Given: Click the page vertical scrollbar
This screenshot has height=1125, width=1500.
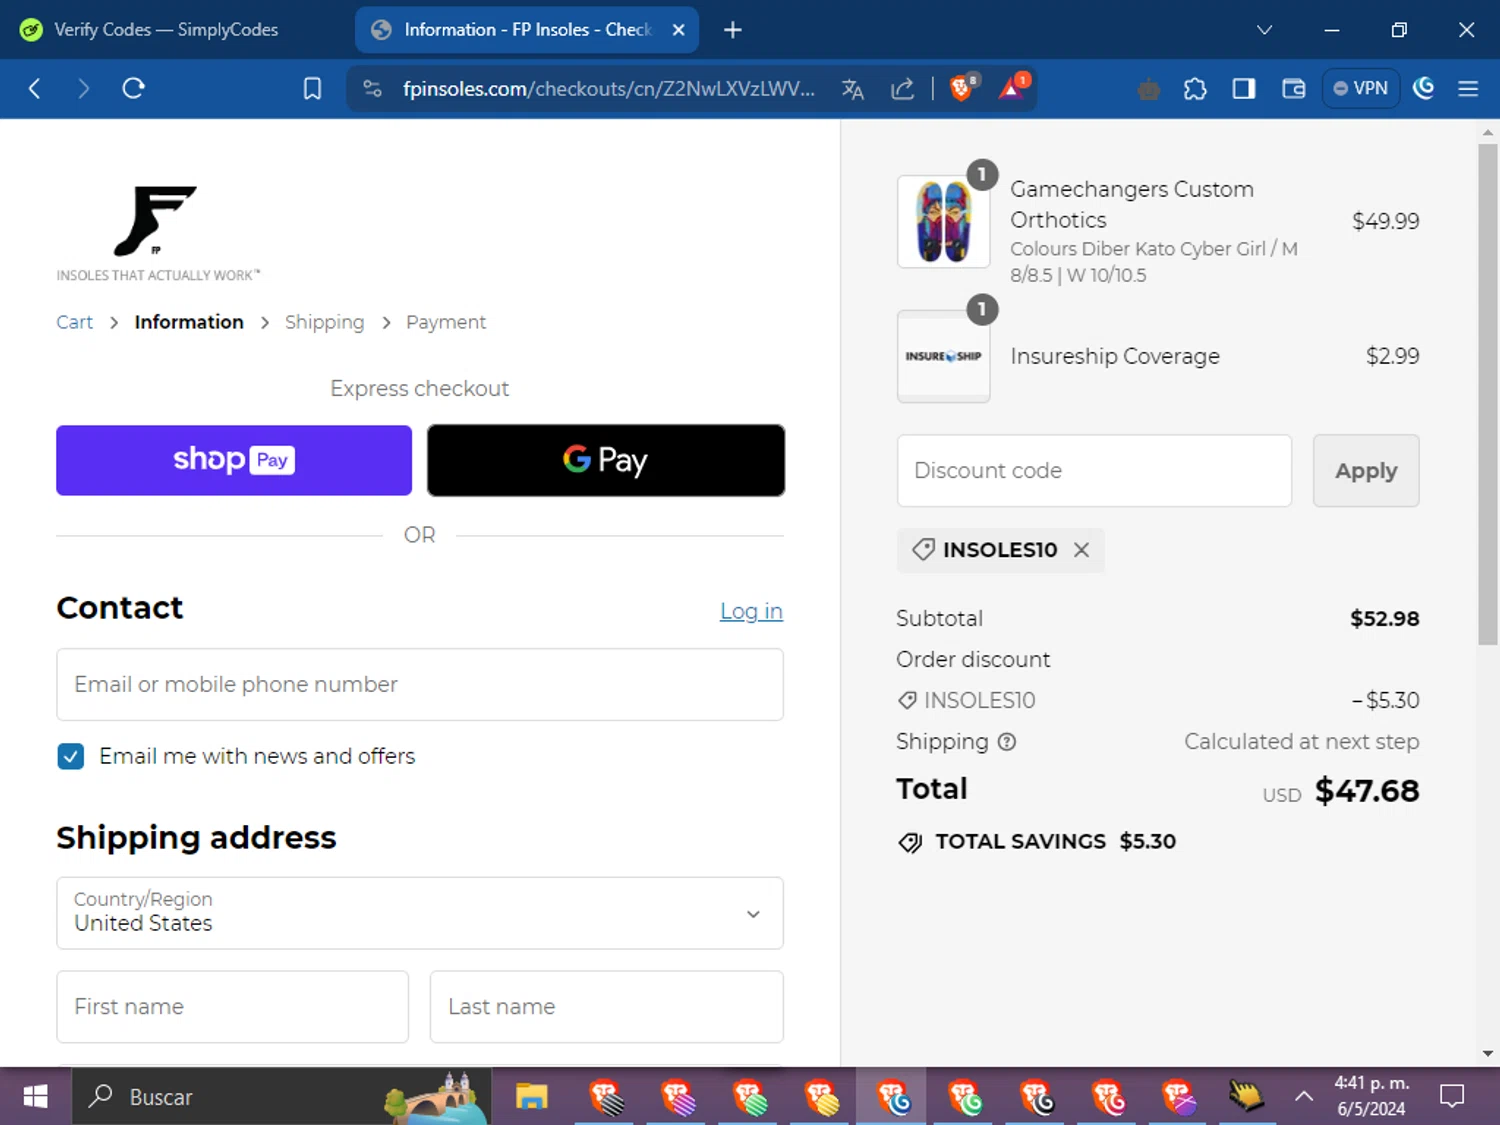Looking at the screenshot, I should pyautogui.click(x=1488, y=394).
